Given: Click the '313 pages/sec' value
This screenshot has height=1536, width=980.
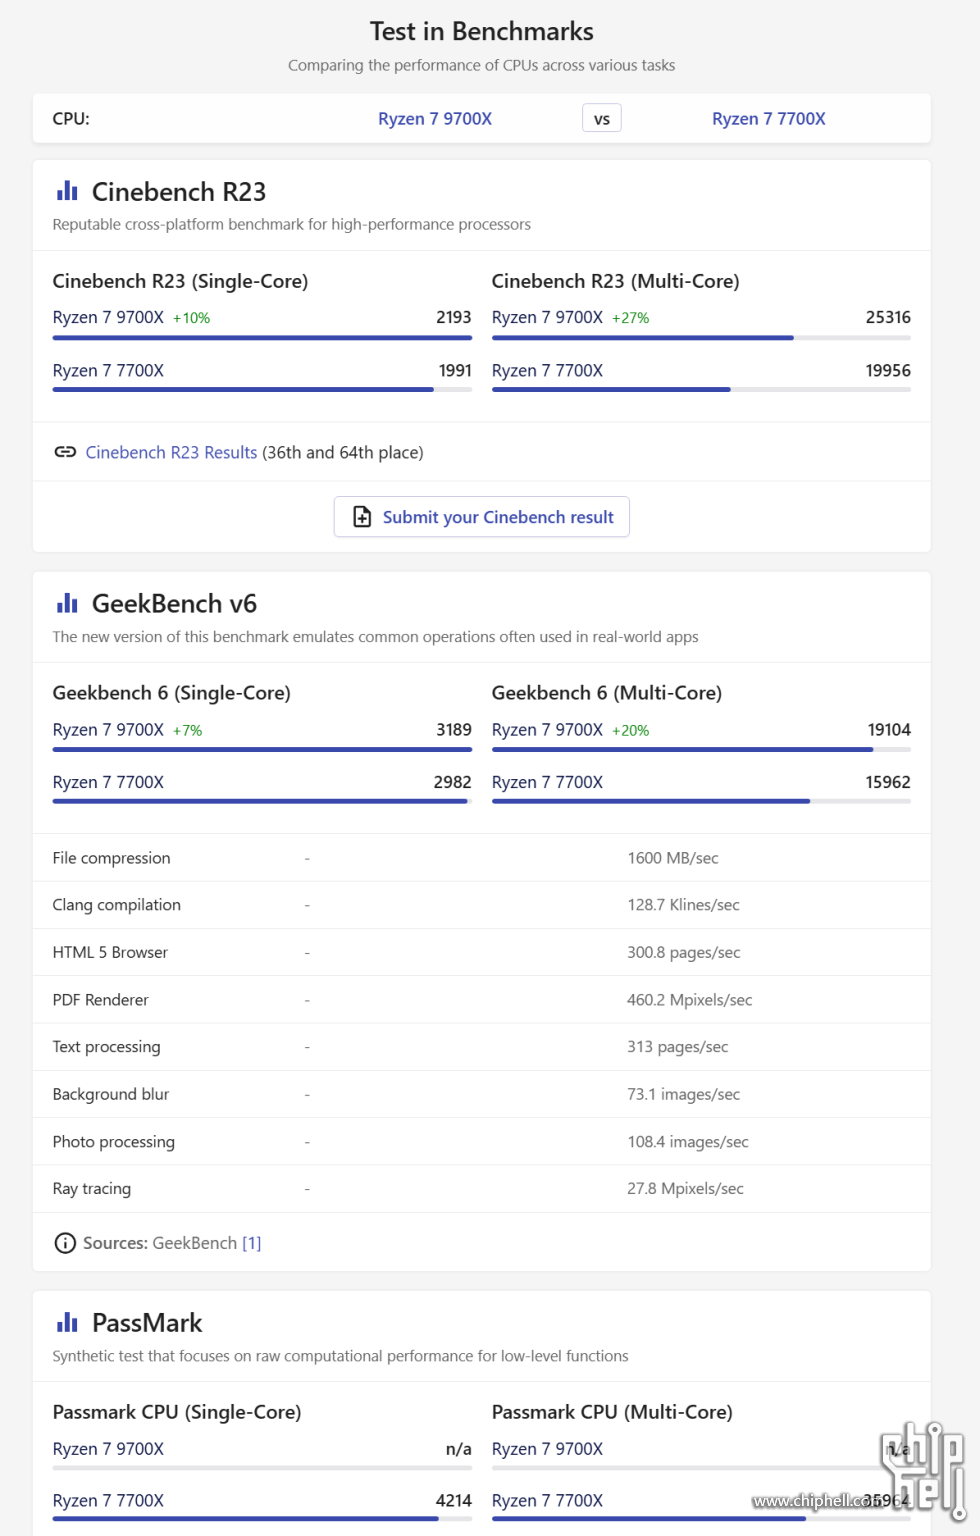Looking at the screenshot, I should click(x=678, y=1047).
